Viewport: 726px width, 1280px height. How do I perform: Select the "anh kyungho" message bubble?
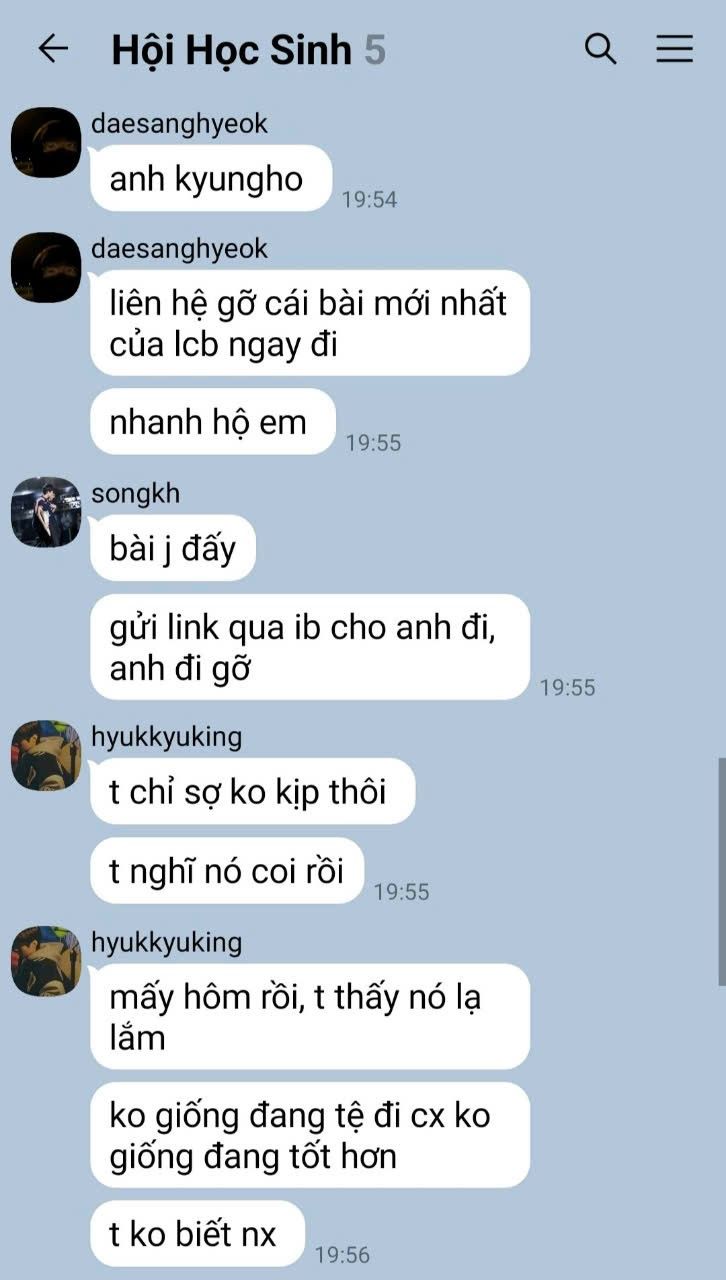point(211,178)
